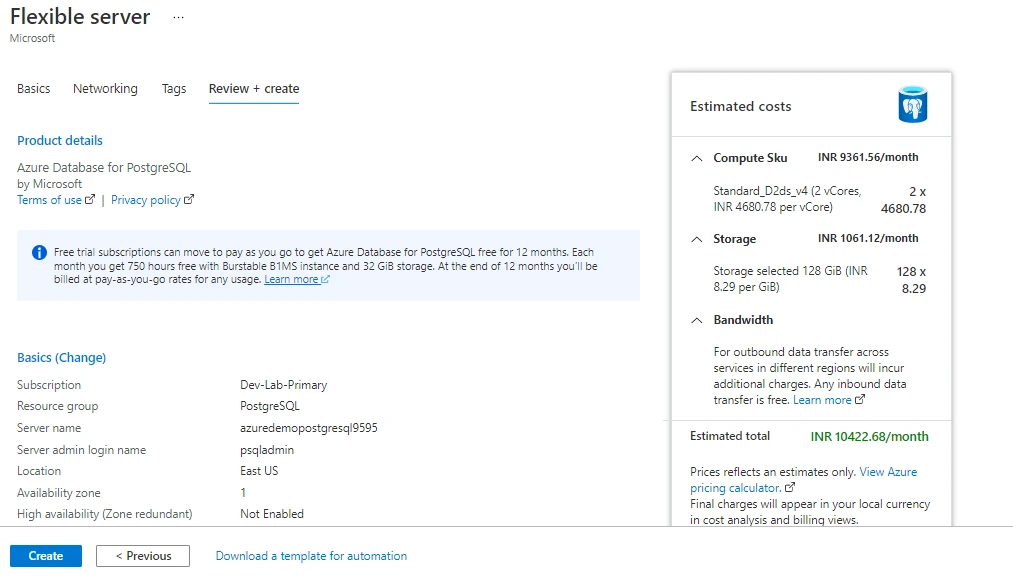Switch to the Basics tab
1013x579 pixels.
[x=33, y=88]
